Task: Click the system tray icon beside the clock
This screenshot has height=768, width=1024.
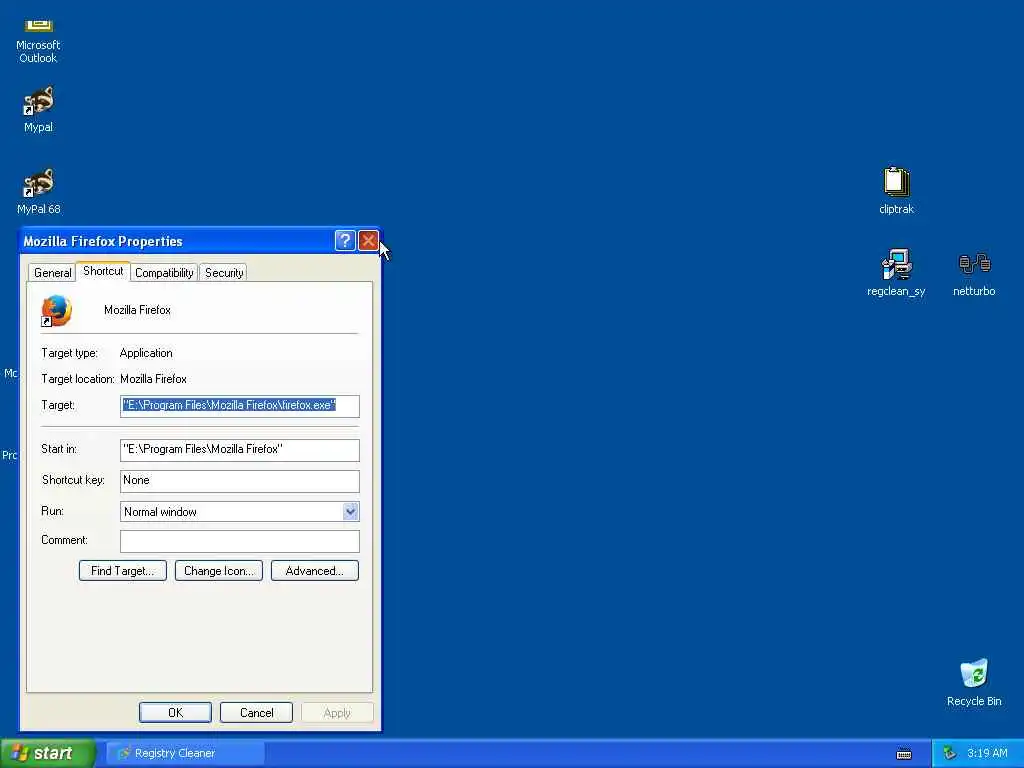Action: 950,753
